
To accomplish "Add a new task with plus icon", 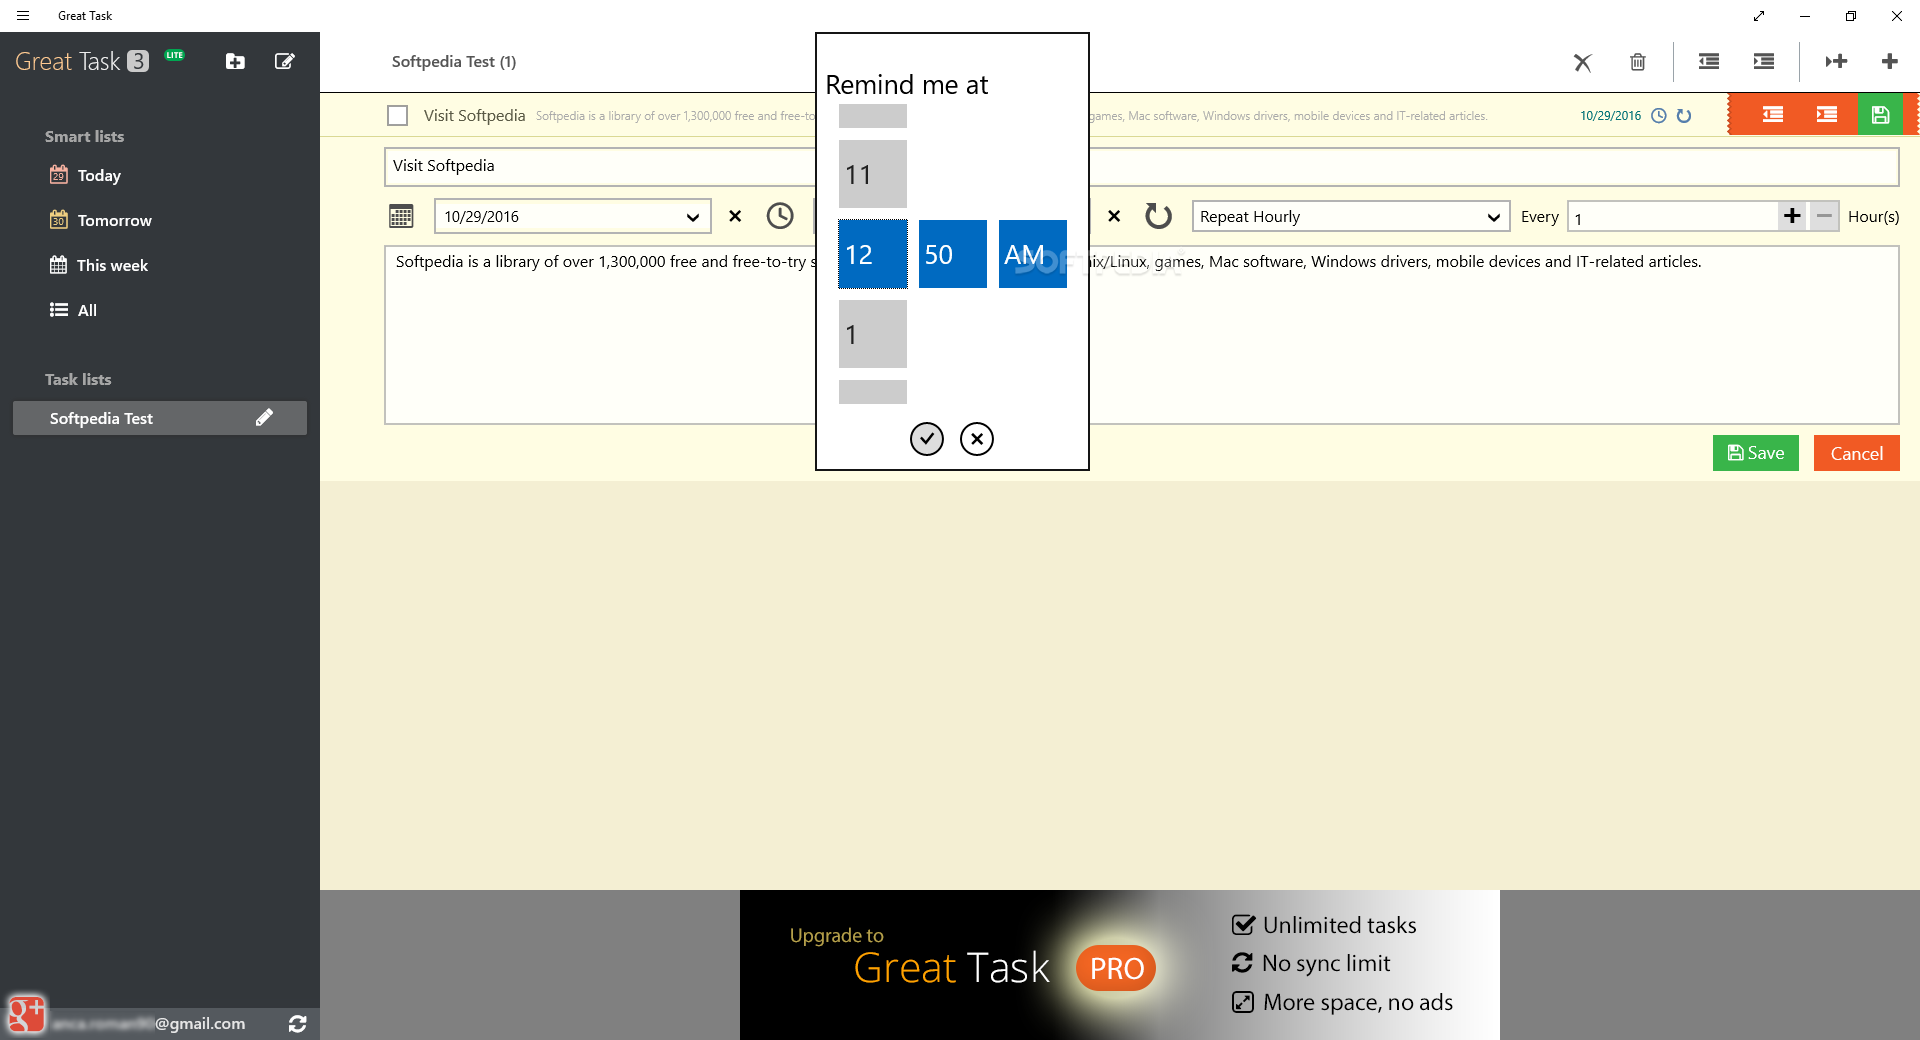I will [x=1889, y=62].
